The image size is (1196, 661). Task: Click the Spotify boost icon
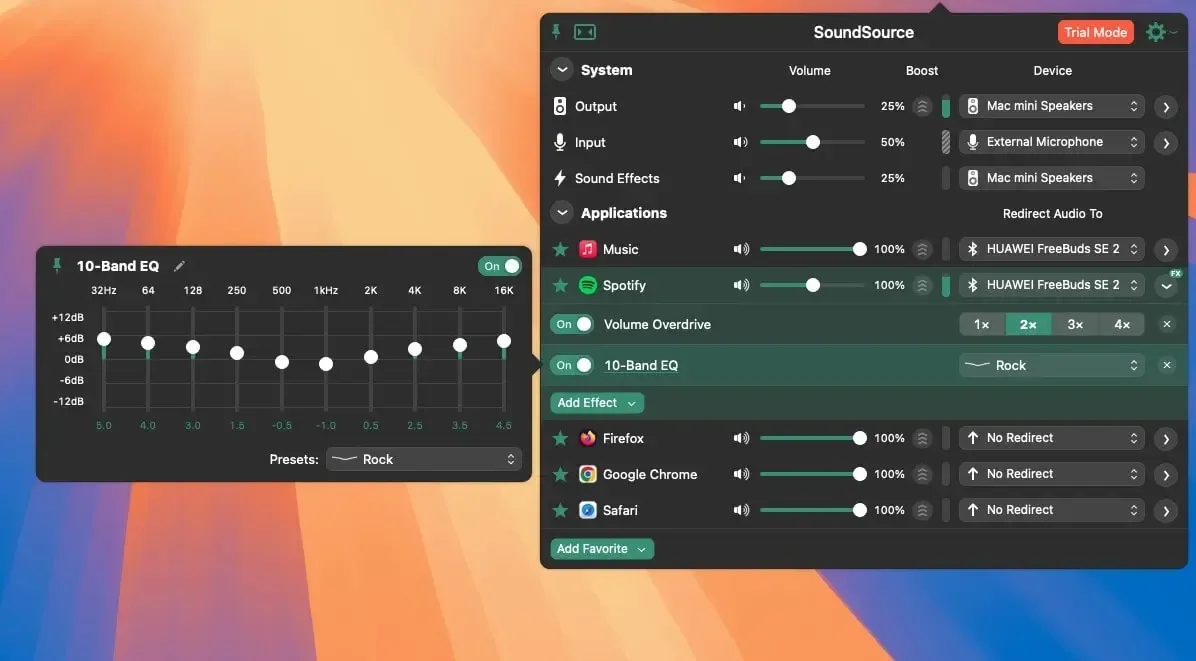[x=922, y=285]
